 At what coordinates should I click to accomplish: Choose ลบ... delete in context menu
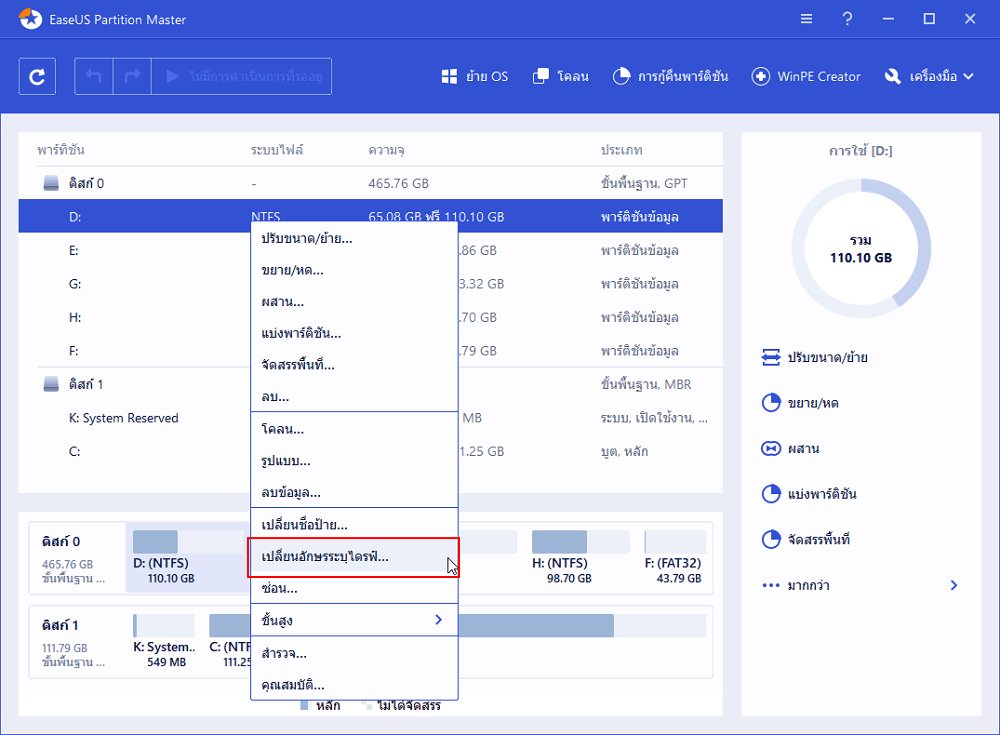click(x=354, y=397)
